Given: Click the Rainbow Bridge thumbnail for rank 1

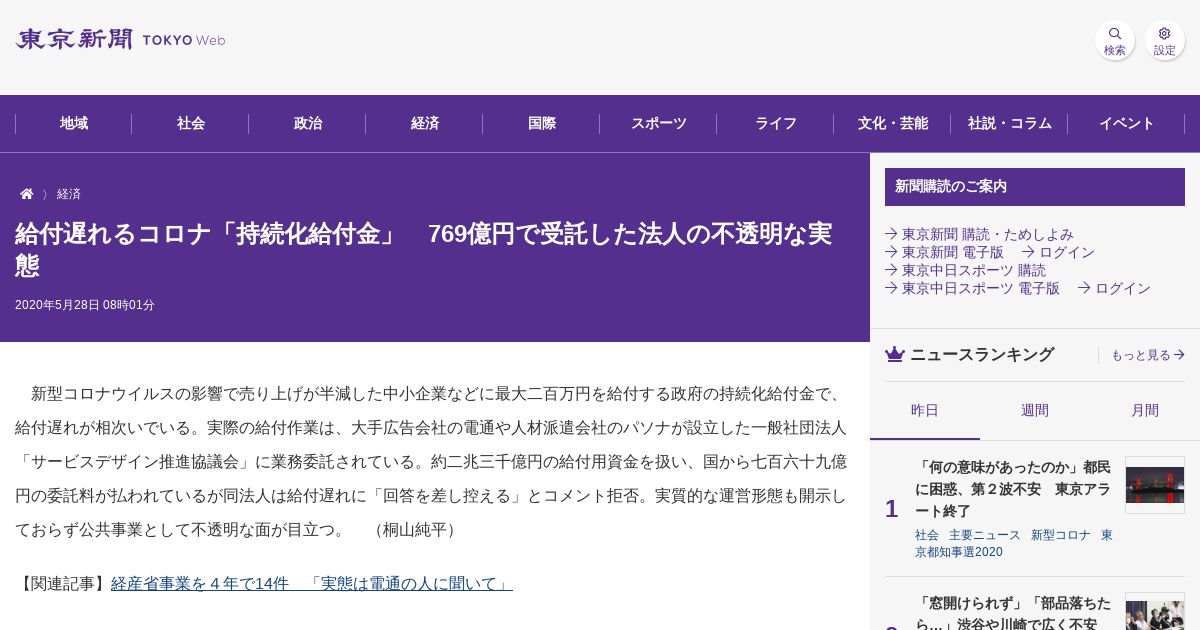Looking at the screenshot, I should coord(1155,485).
